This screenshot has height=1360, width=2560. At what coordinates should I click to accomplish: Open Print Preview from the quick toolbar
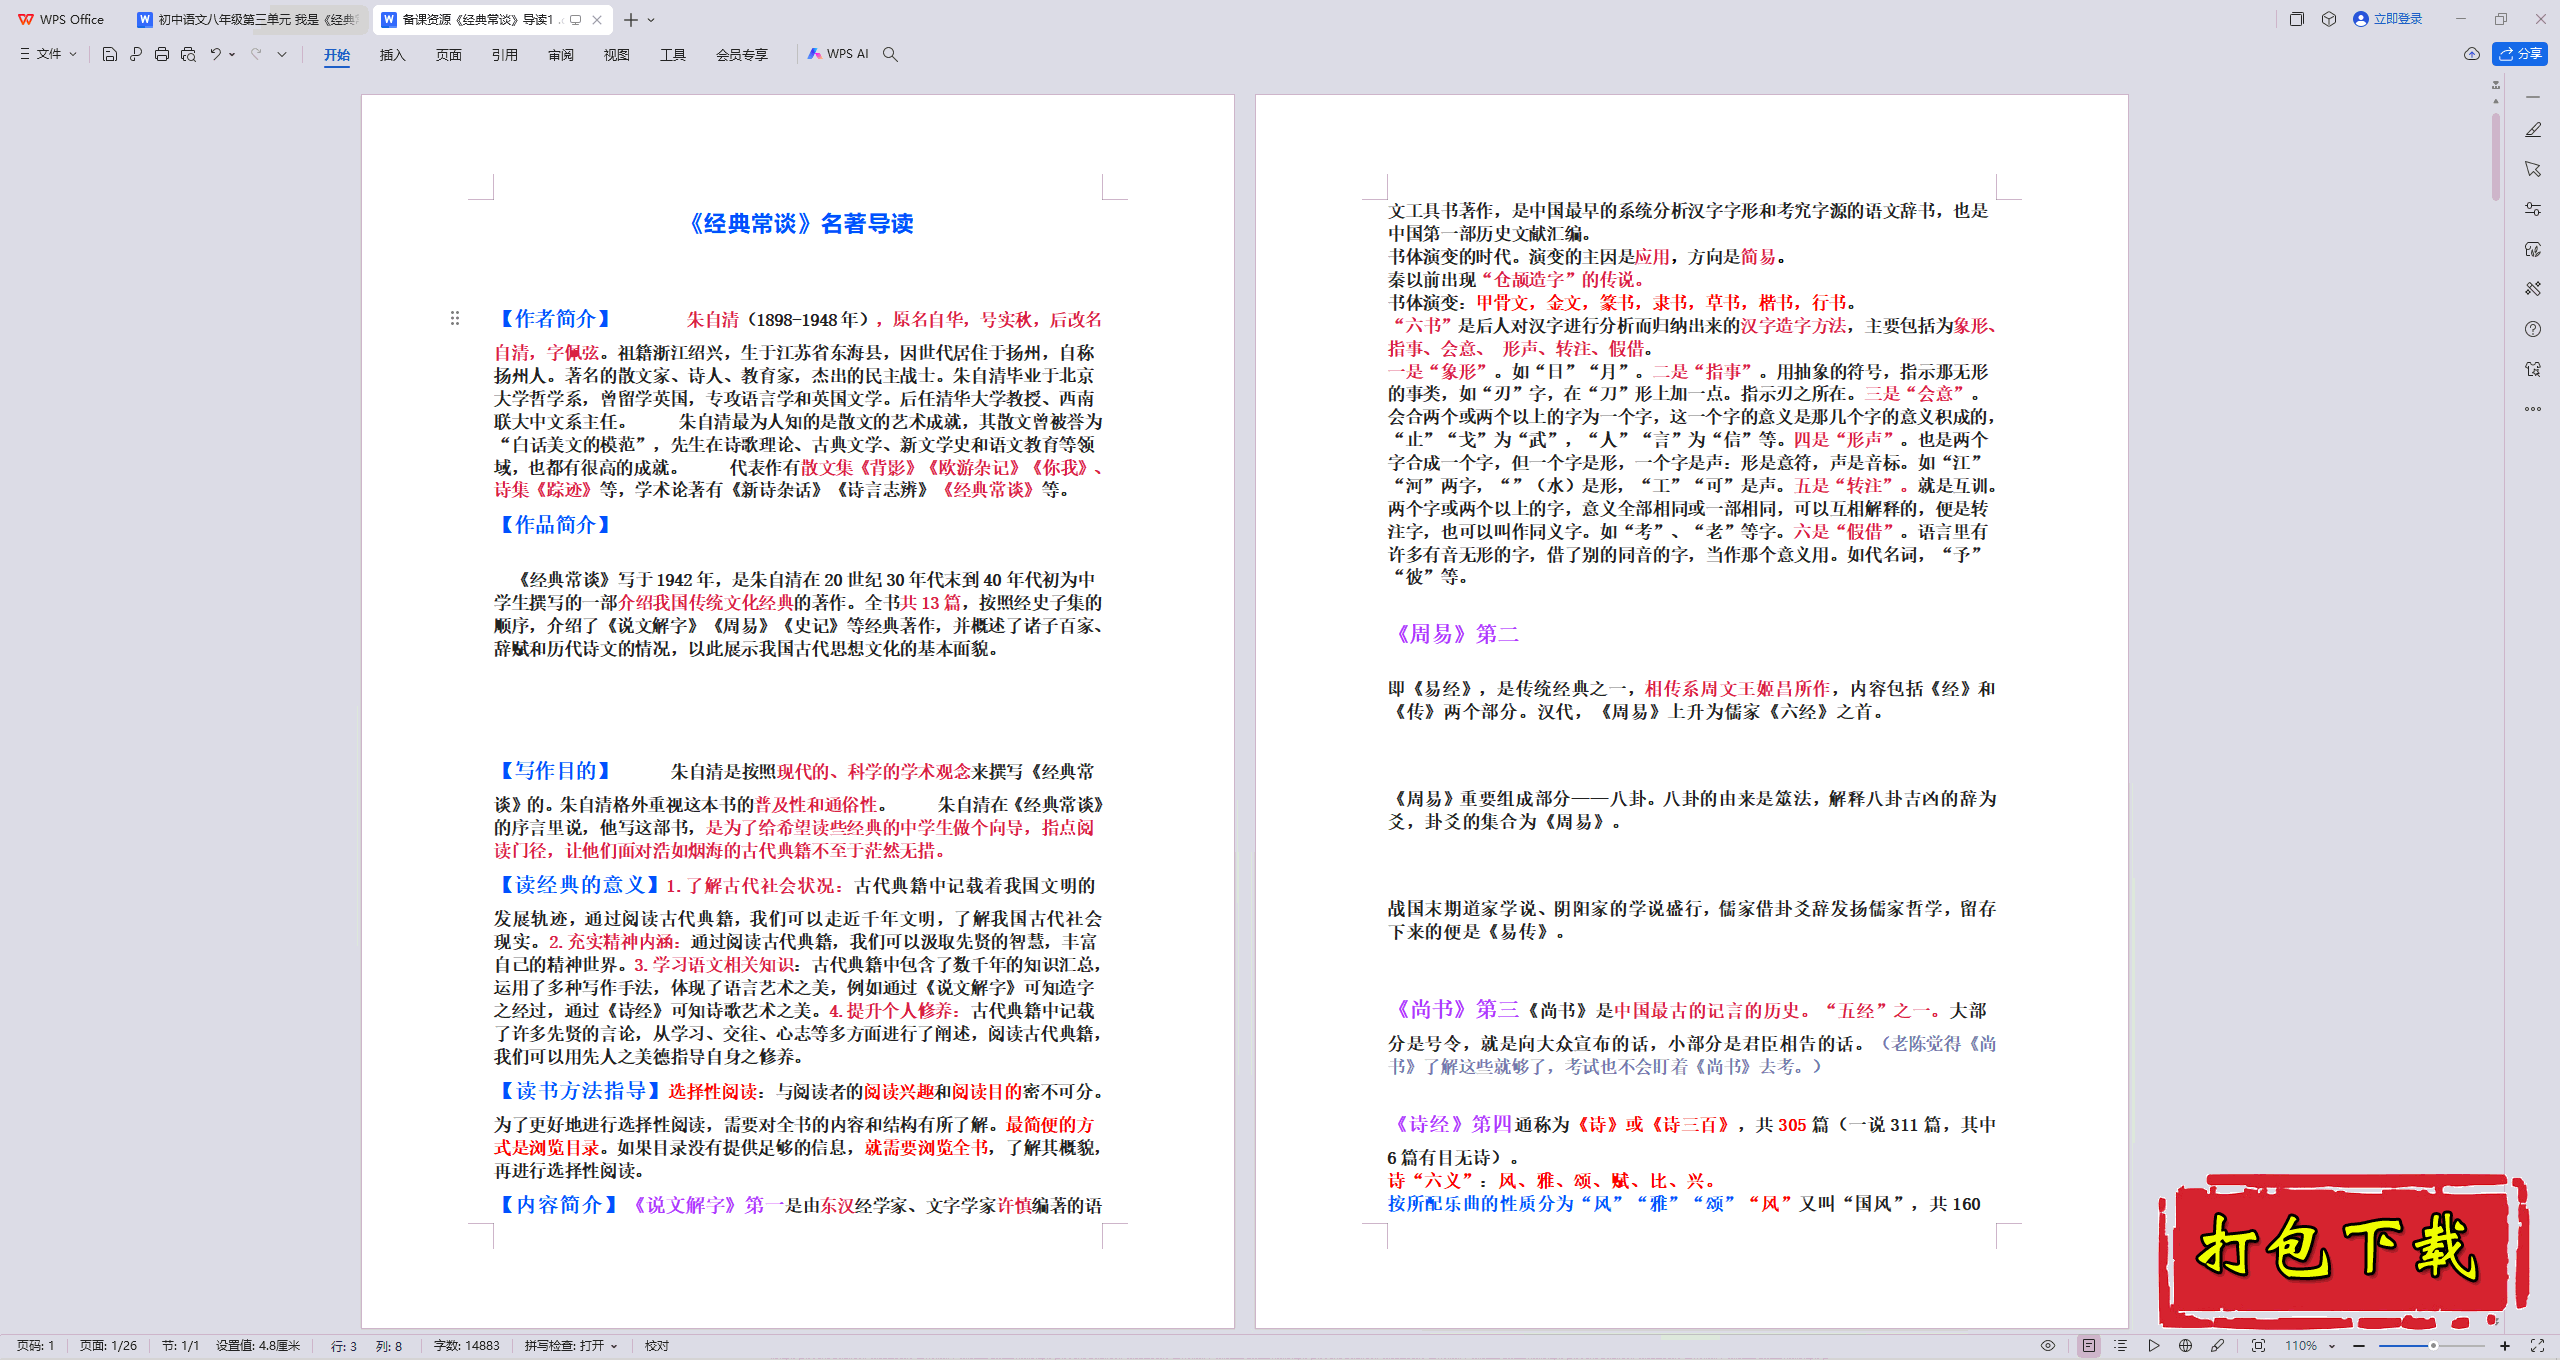tap(188, 54)
